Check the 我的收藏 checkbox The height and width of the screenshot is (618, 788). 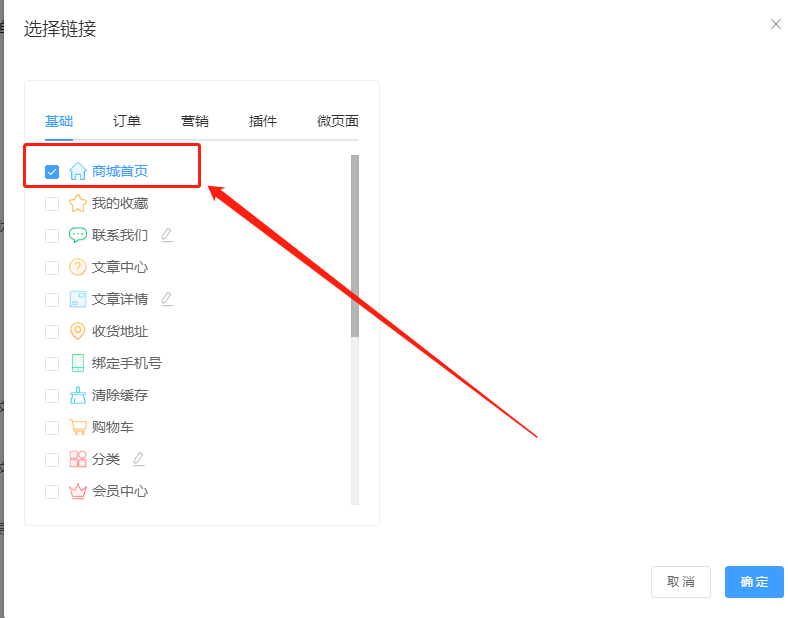(52, 204)
